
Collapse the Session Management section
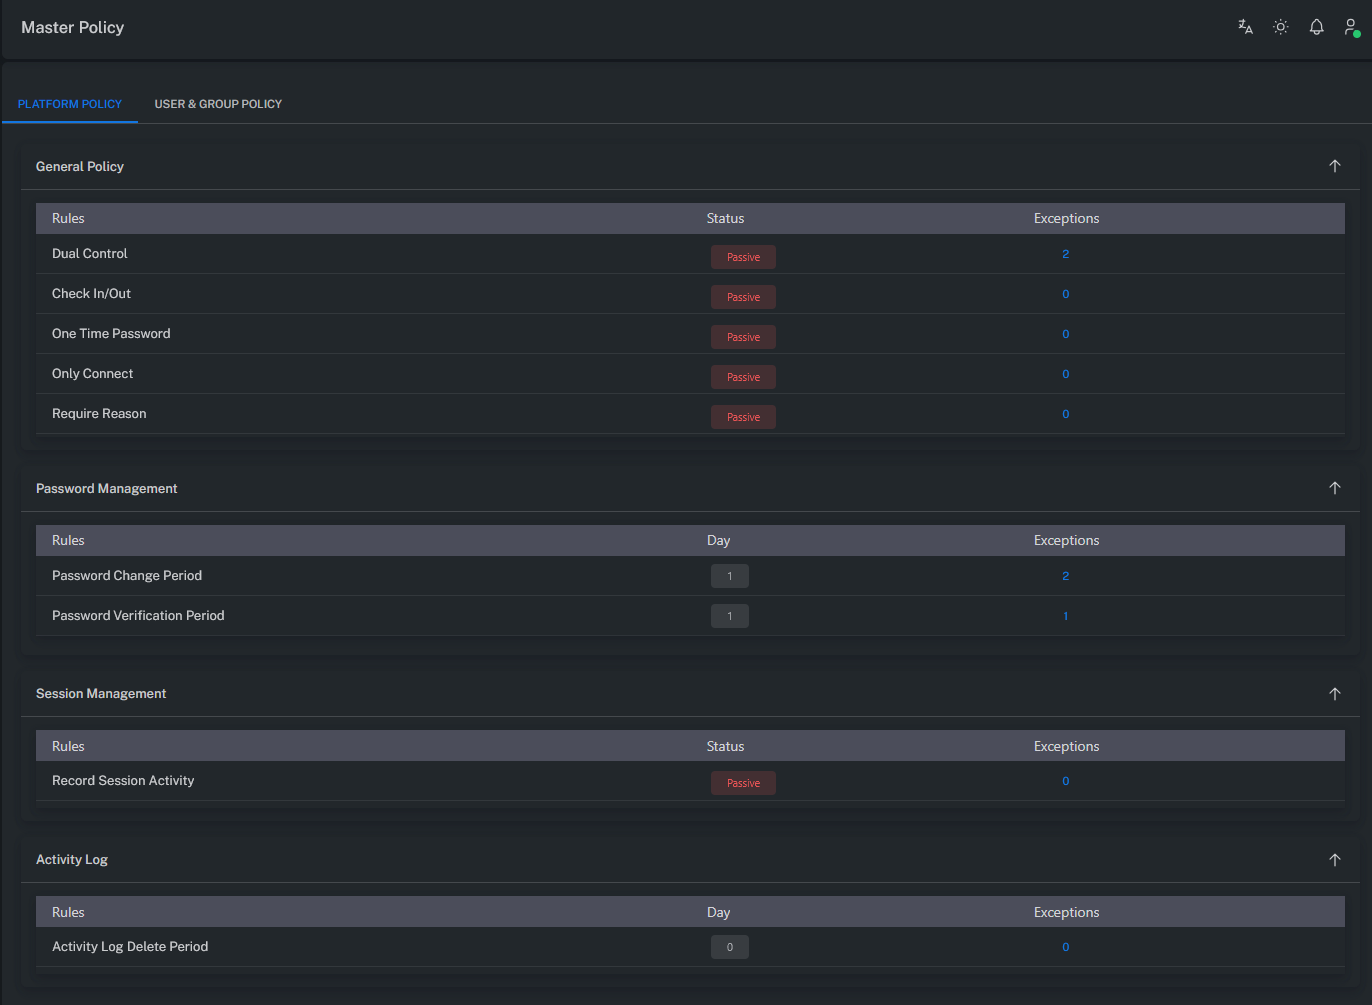1335,693
